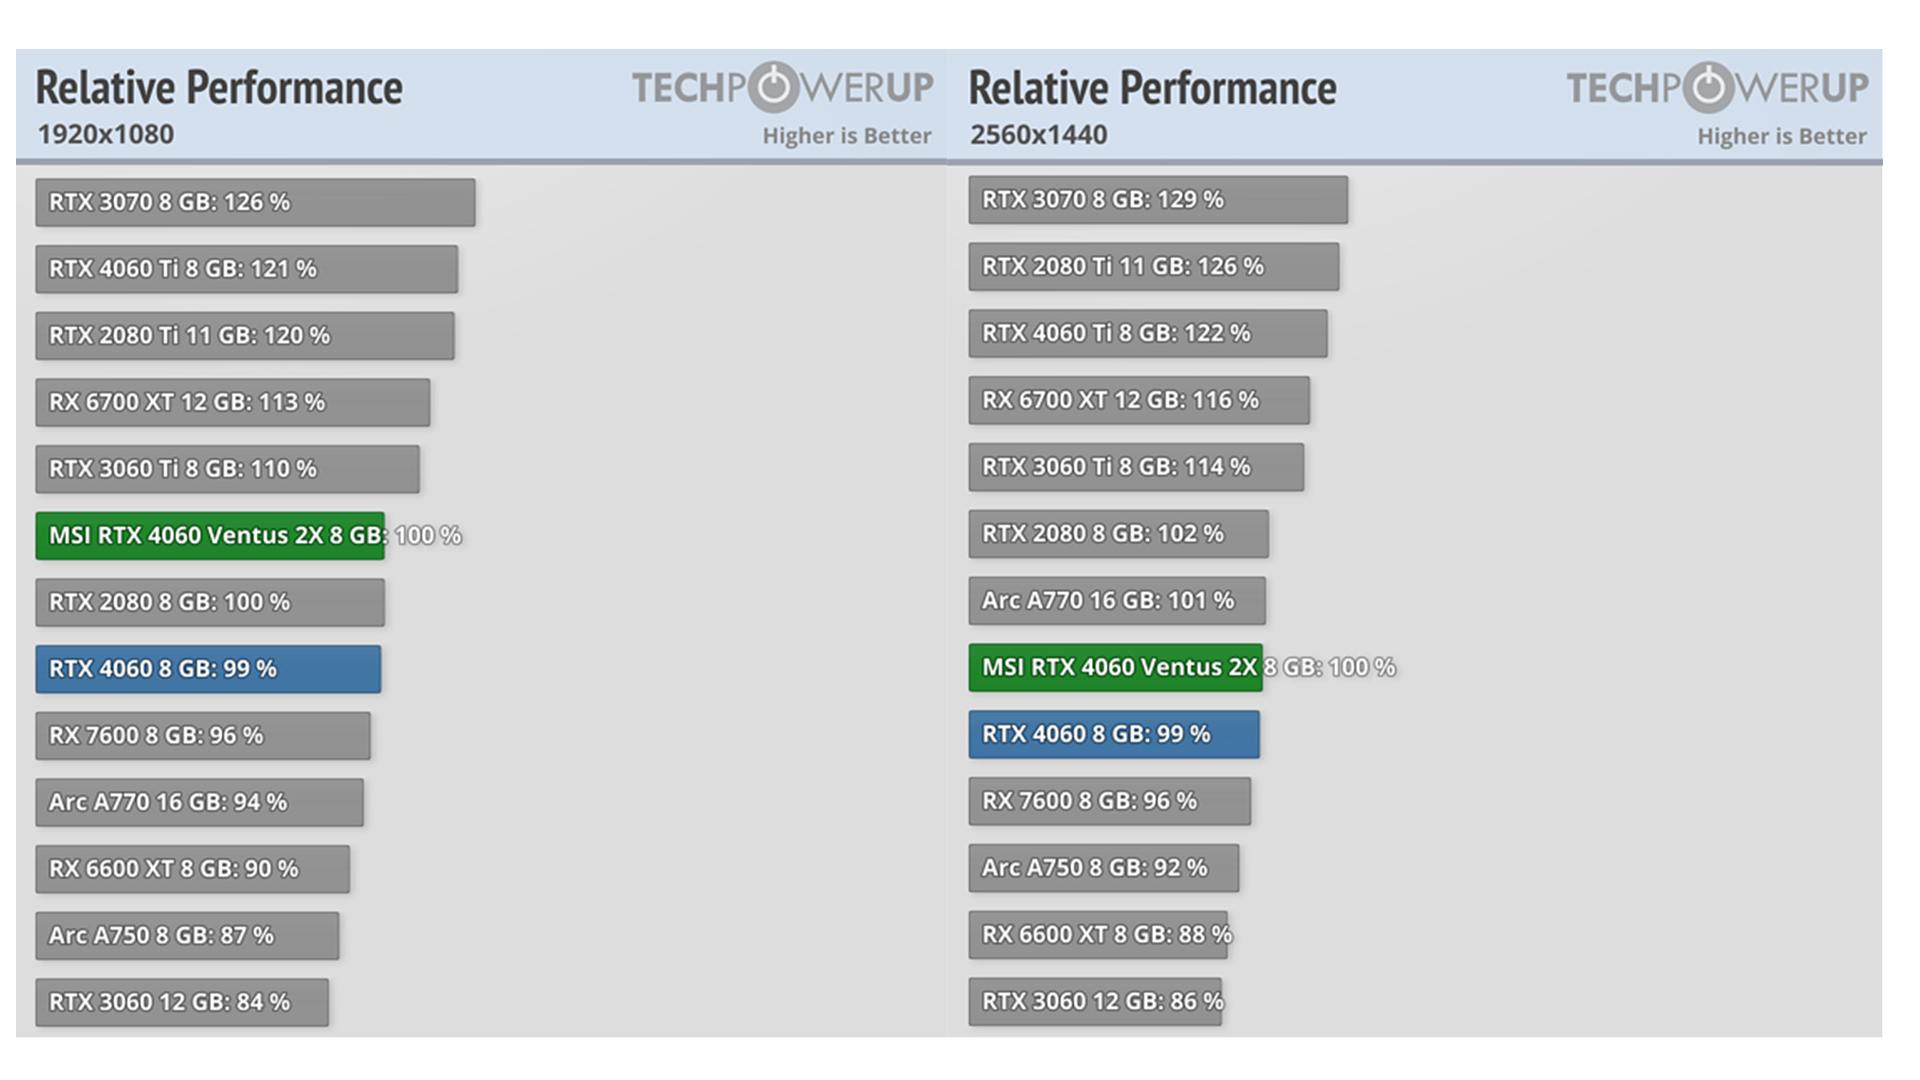The width and height of the screenshot is (1920, 1080).
Task: Select the Arc A770 16 GB 101 % bar
Action: tap(1116, 601)
